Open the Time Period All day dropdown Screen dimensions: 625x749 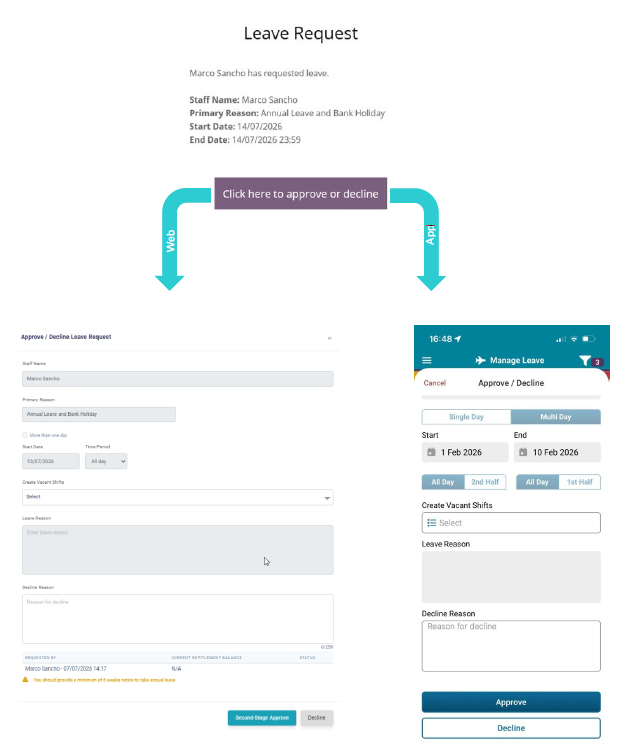pyautogui.click(x=106, y=461)
